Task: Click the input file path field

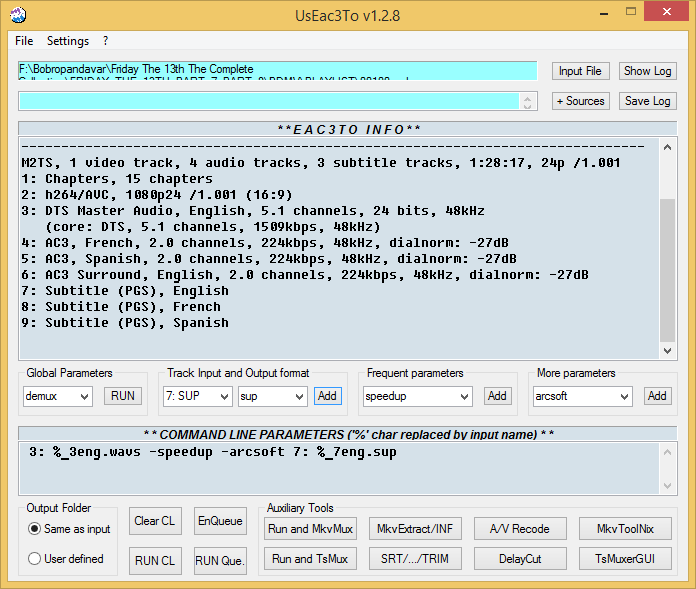Action: click(x=278, y=71)
